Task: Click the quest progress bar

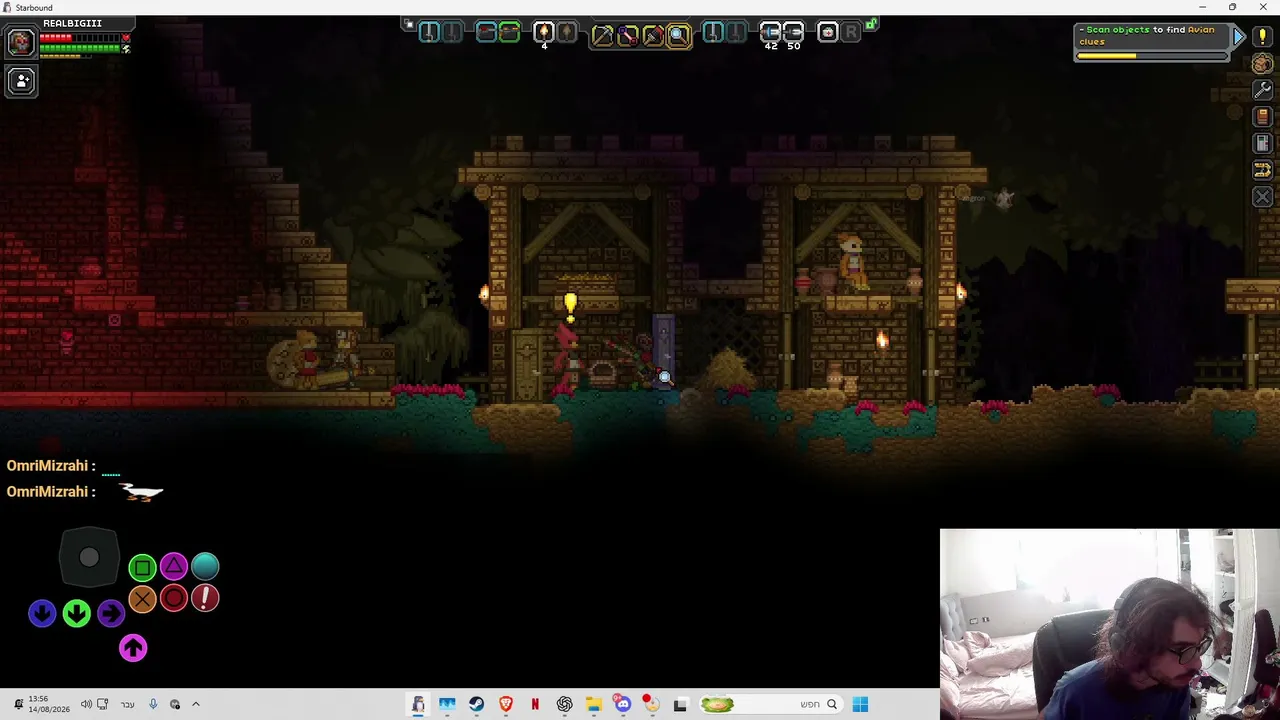Action: pyautogui.click(x=1152, y=56)
